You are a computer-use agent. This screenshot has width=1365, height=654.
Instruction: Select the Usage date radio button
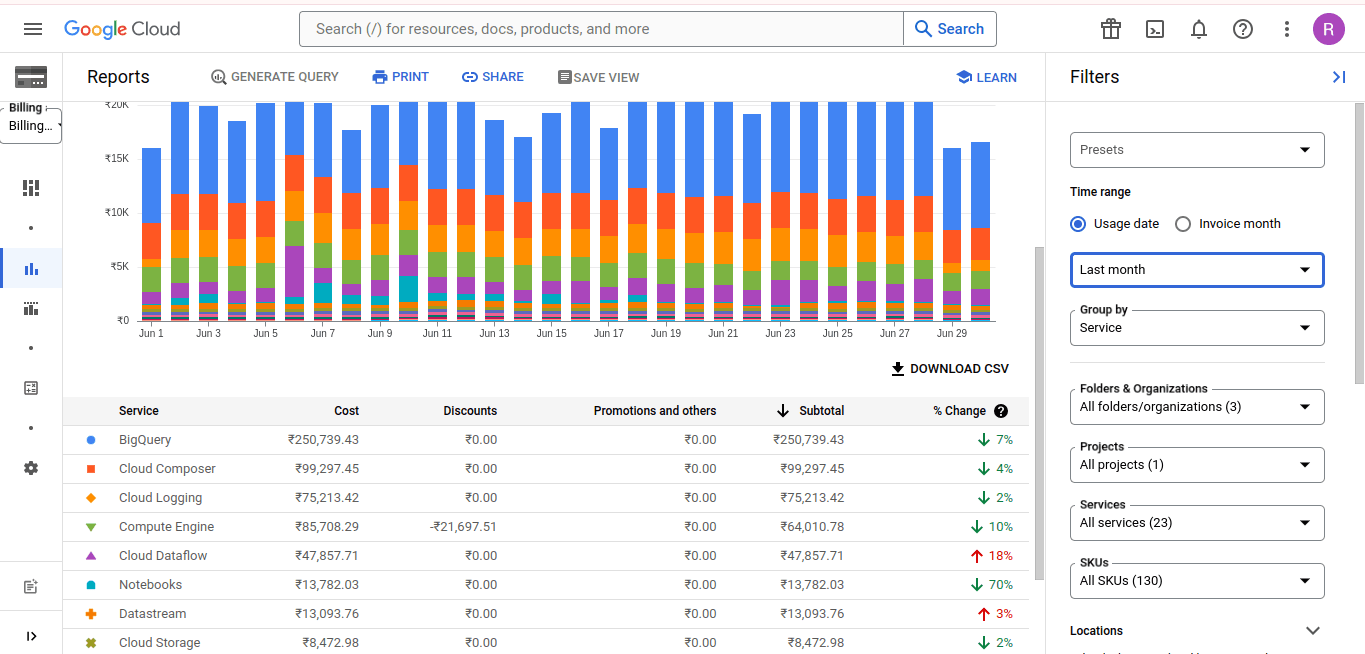1078,224
